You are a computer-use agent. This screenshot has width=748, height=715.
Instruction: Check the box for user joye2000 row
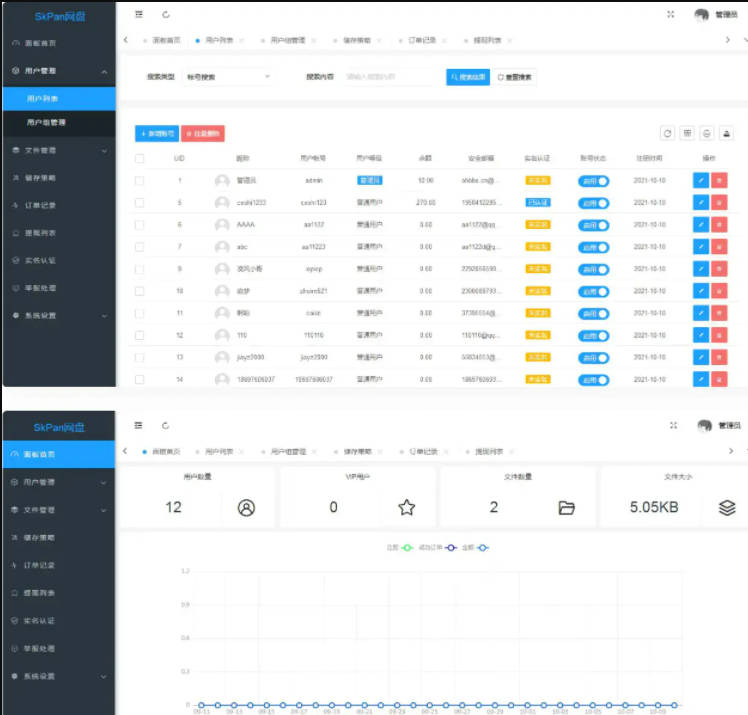click(x=139, y=357)
